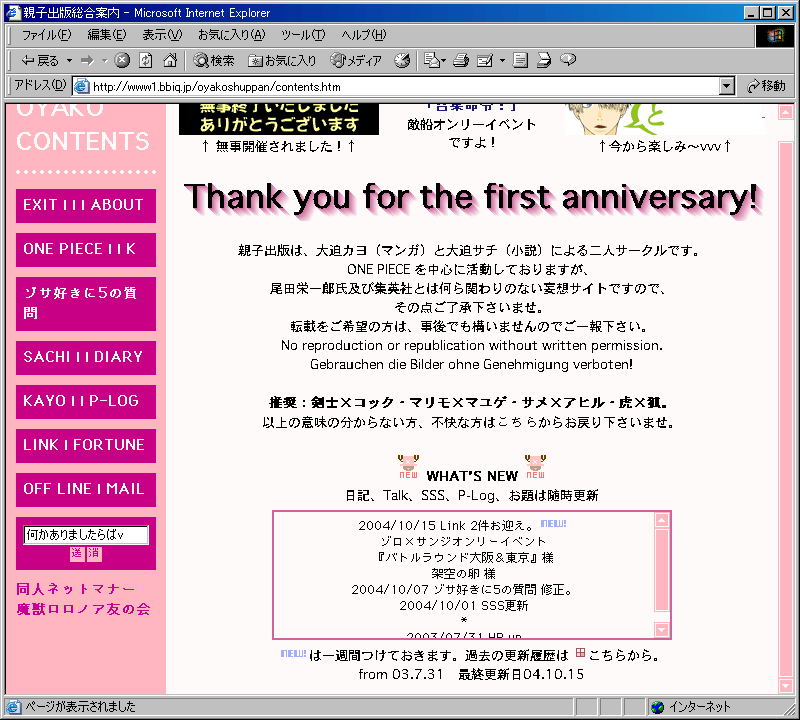Viewport: 800px width, 720px height.
Task: Refresh the page with the reload icon
Action: click(x=146, y=60)
